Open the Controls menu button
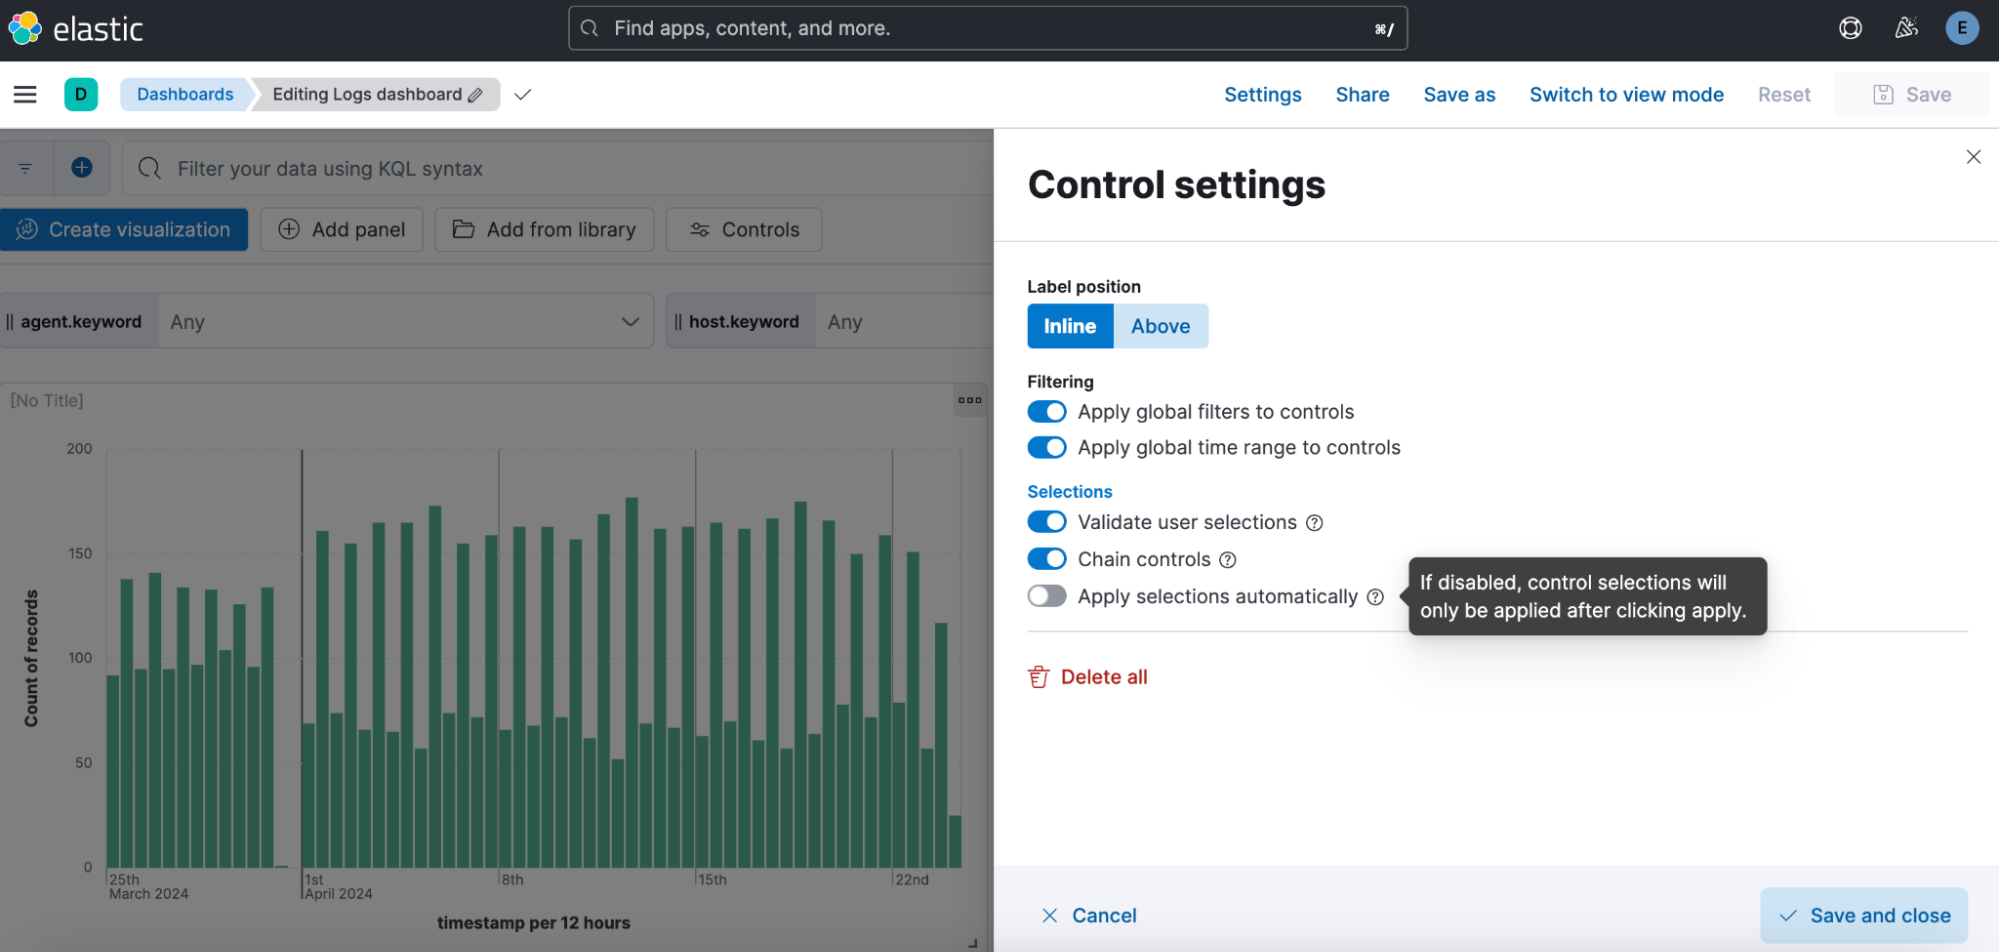The height and width of the screenshot is (952, 1999). [744, 230]
